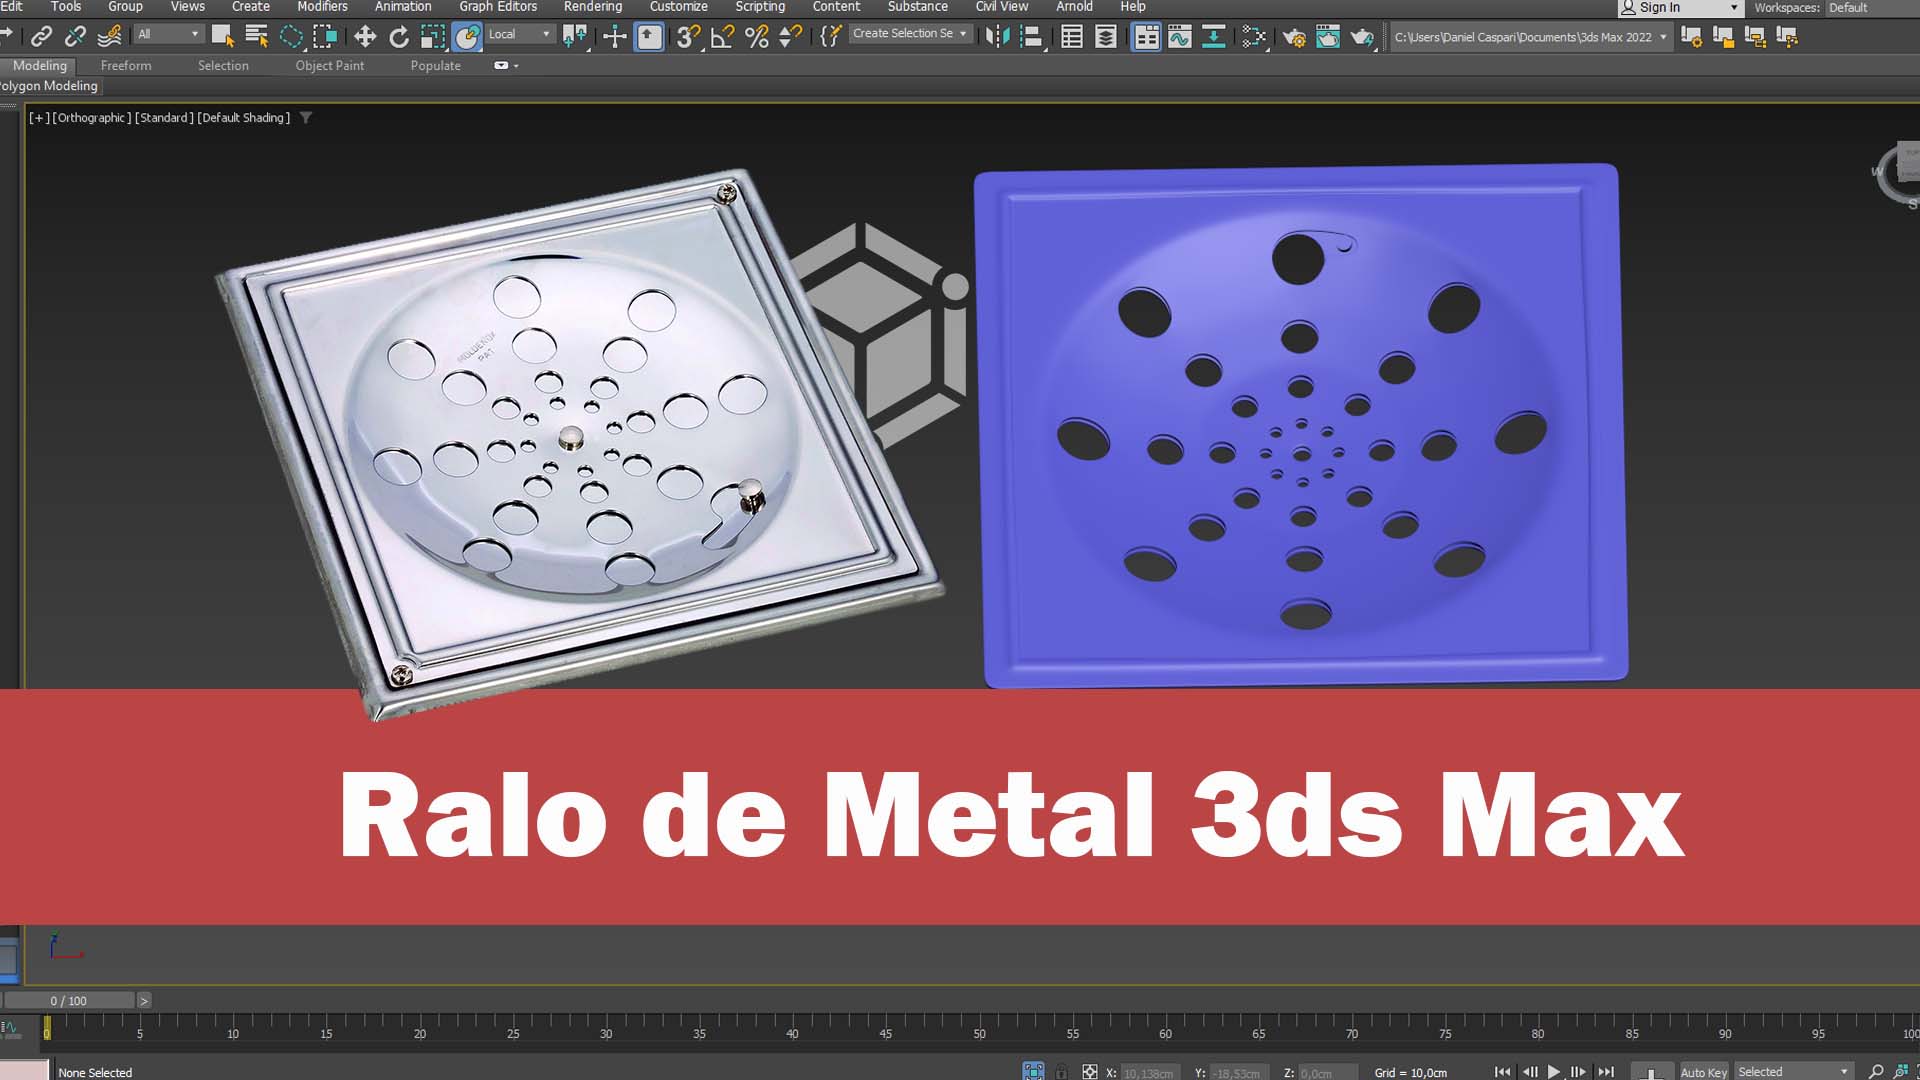The height and width of the screenshot is (1080, 1920).
Task: Click the Select and Link chain icon
Action: pos(41,37)
